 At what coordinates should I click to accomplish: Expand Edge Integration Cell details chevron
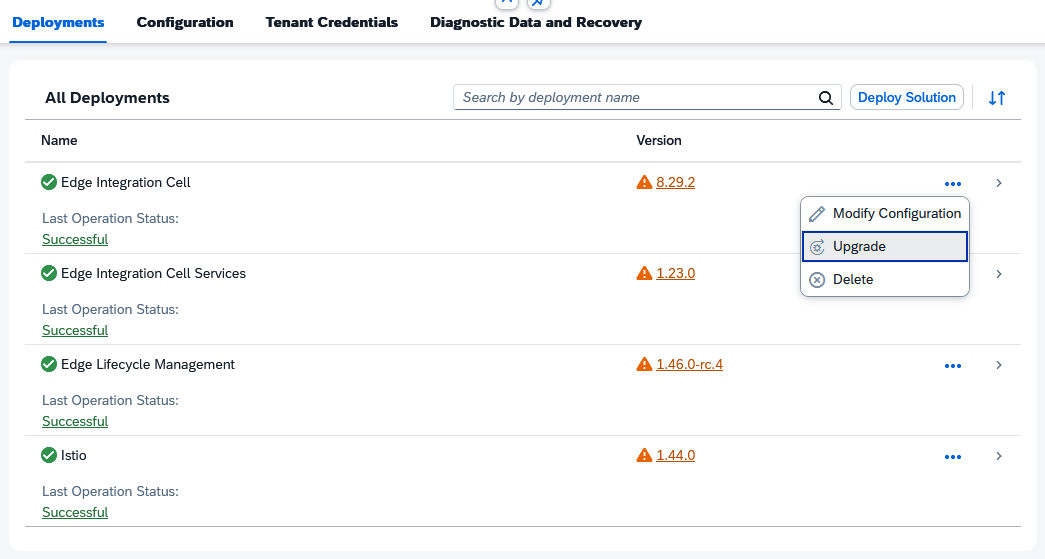coord(998,183)
